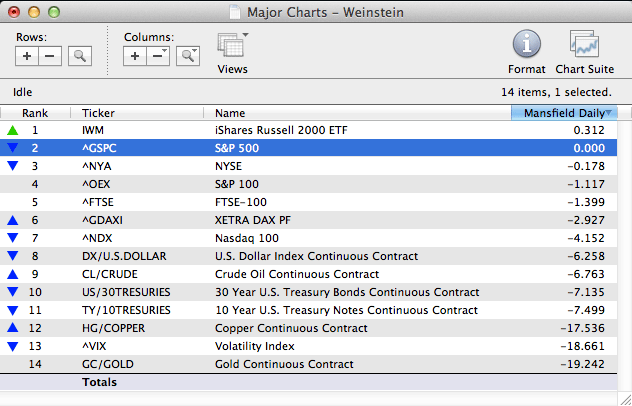This screenshot has height=406, width=632.
Task: Click blue down arrow beside ^NYA
Action: tap(12, 166)
